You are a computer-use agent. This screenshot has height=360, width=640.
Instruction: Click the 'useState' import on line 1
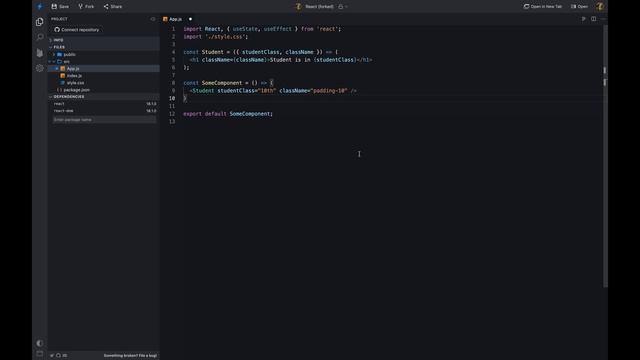pyautogui.click(x=245, y=29)
